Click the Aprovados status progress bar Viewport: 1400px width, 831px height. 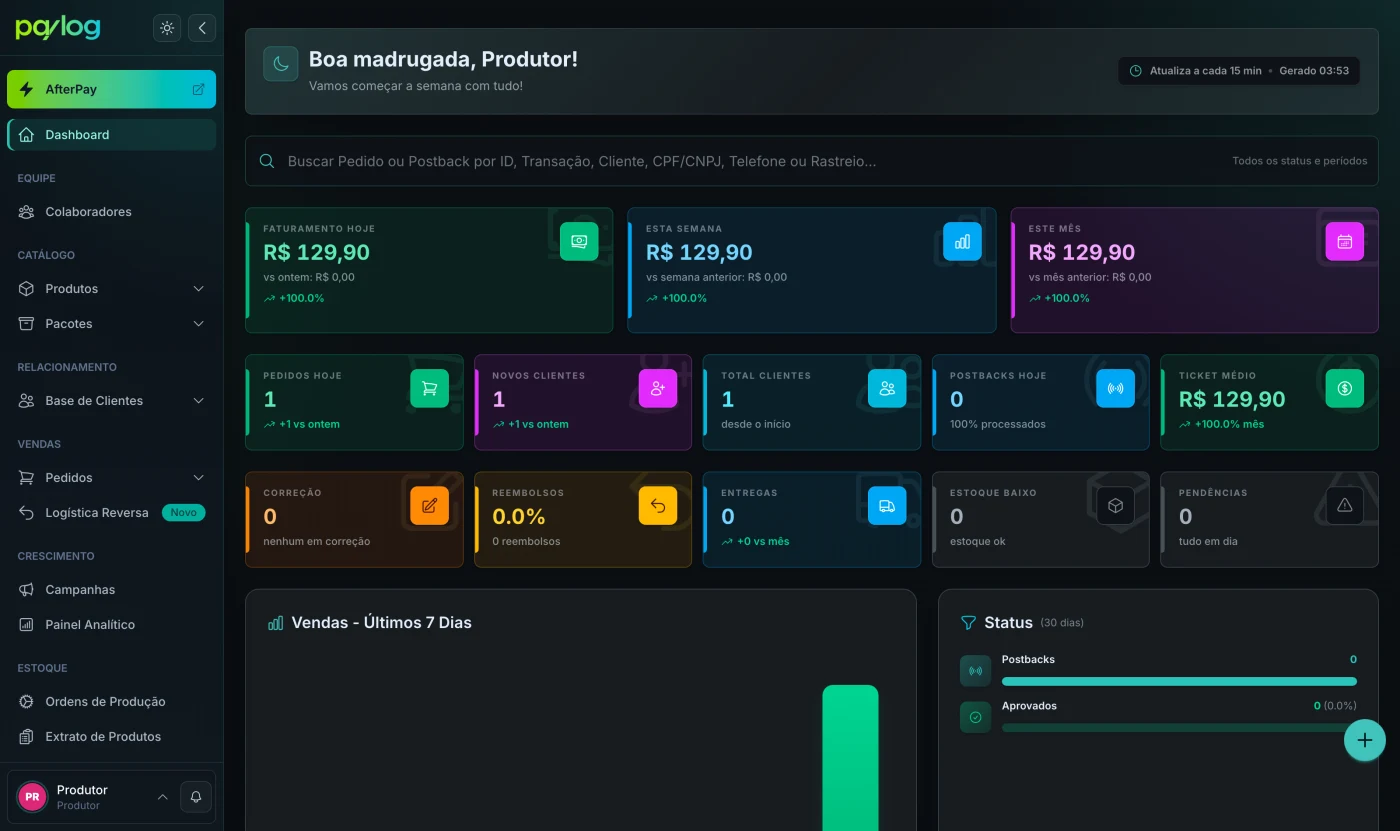(x=1179, y=728)
